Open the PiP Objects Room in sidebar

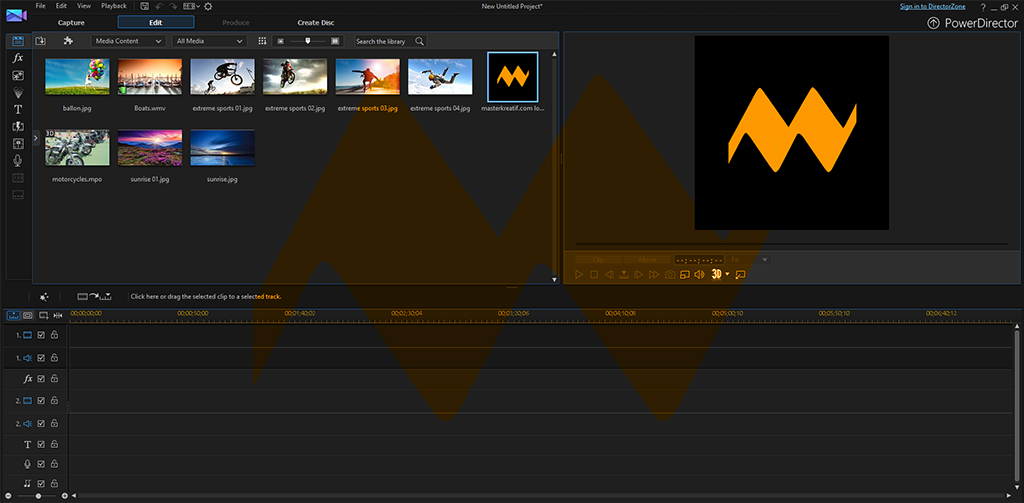tap(18, 75)
